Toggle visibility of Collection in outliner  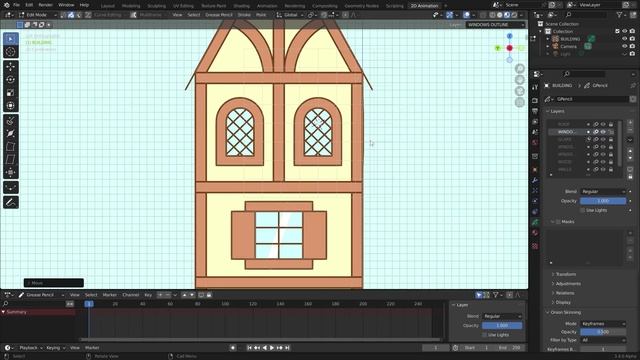pyautogui.click(x=624, y=31)
